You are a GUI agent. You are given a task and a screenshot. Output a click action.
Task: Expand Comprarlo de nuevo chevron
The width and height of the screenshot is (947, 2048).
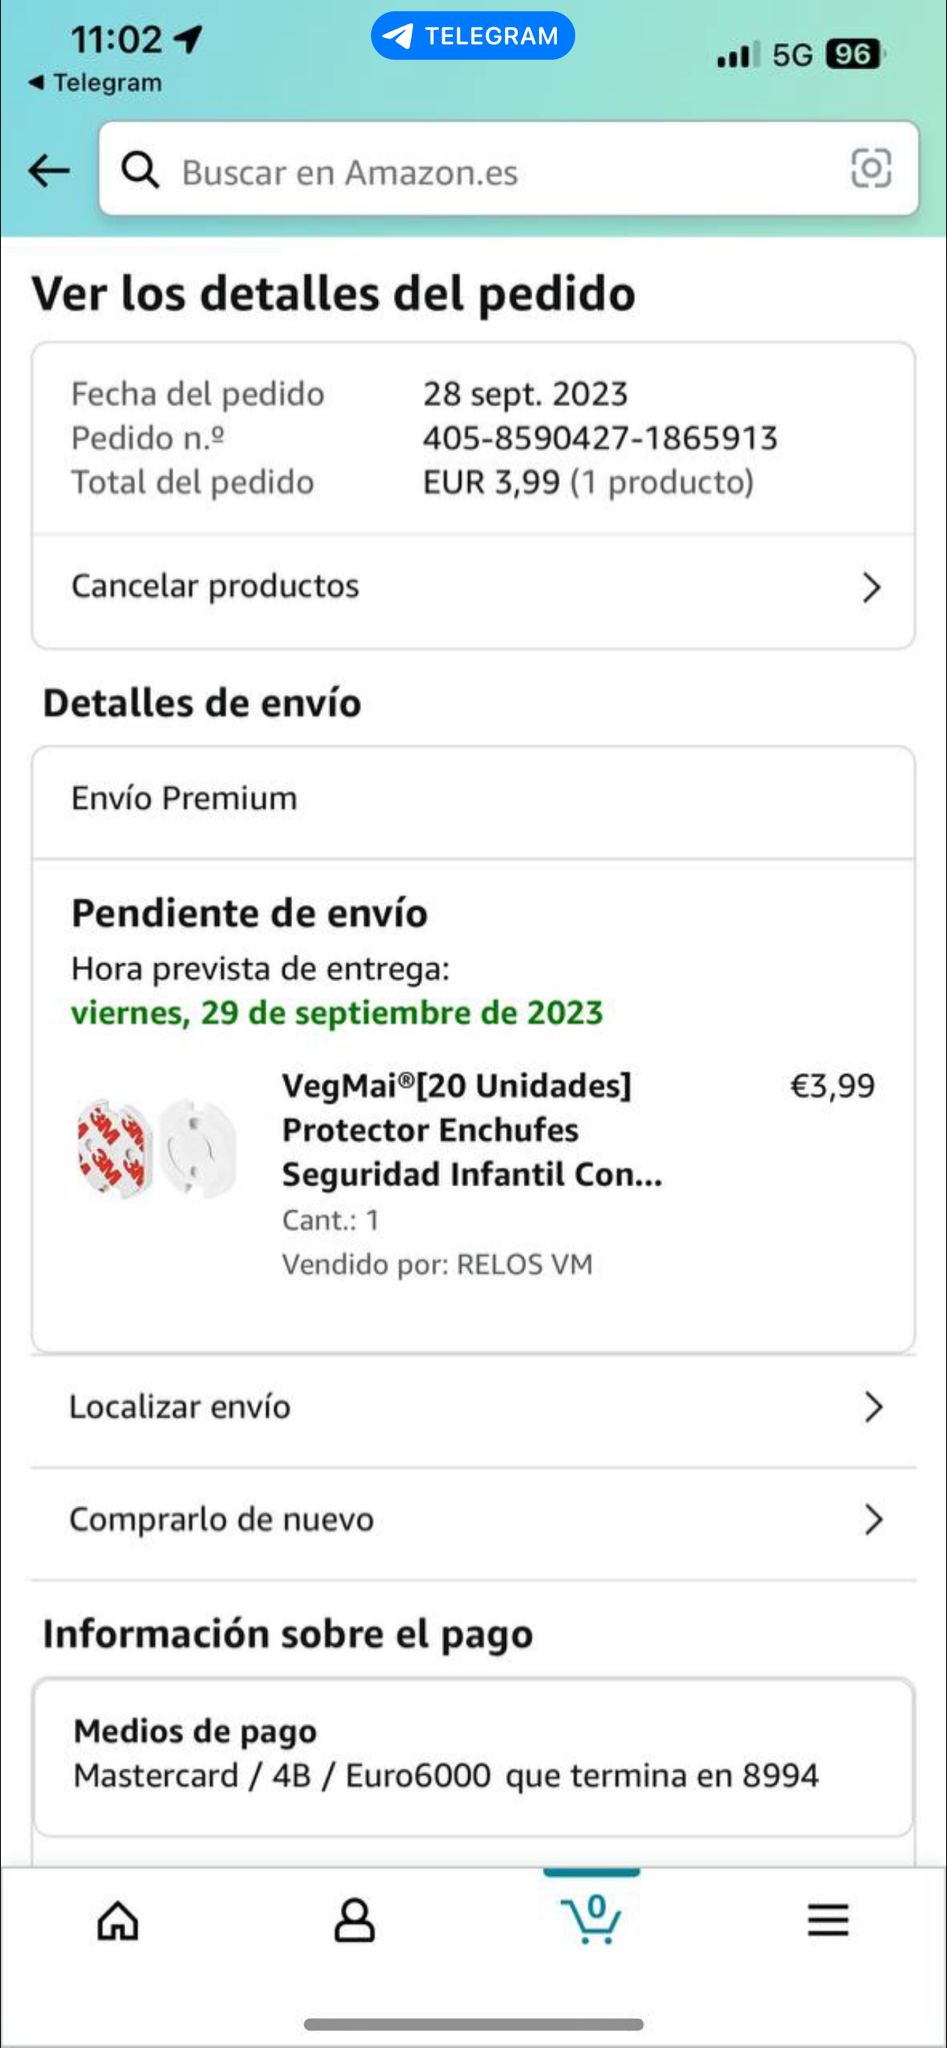click(x=873, y=1520)
